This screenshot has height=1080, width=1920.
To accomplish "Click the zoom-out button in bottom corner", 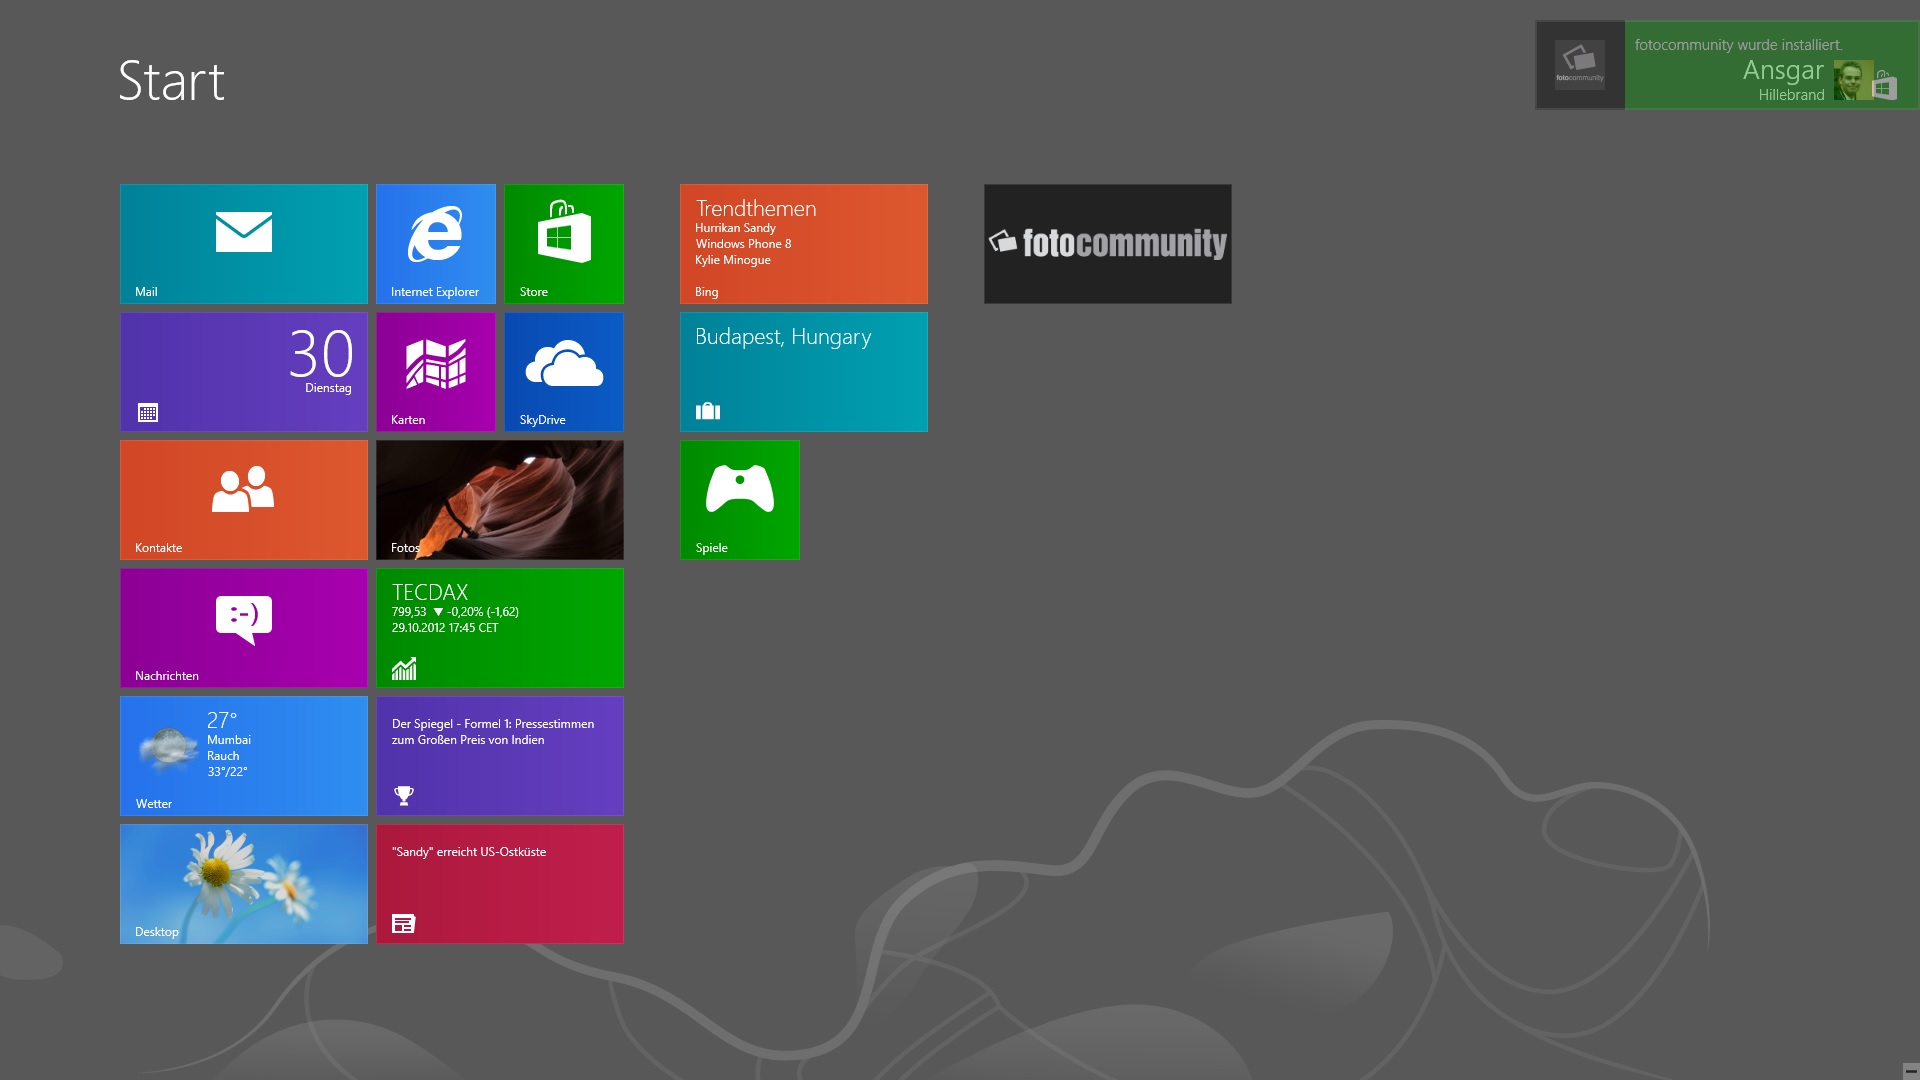I will [x=1910, y=1070].
